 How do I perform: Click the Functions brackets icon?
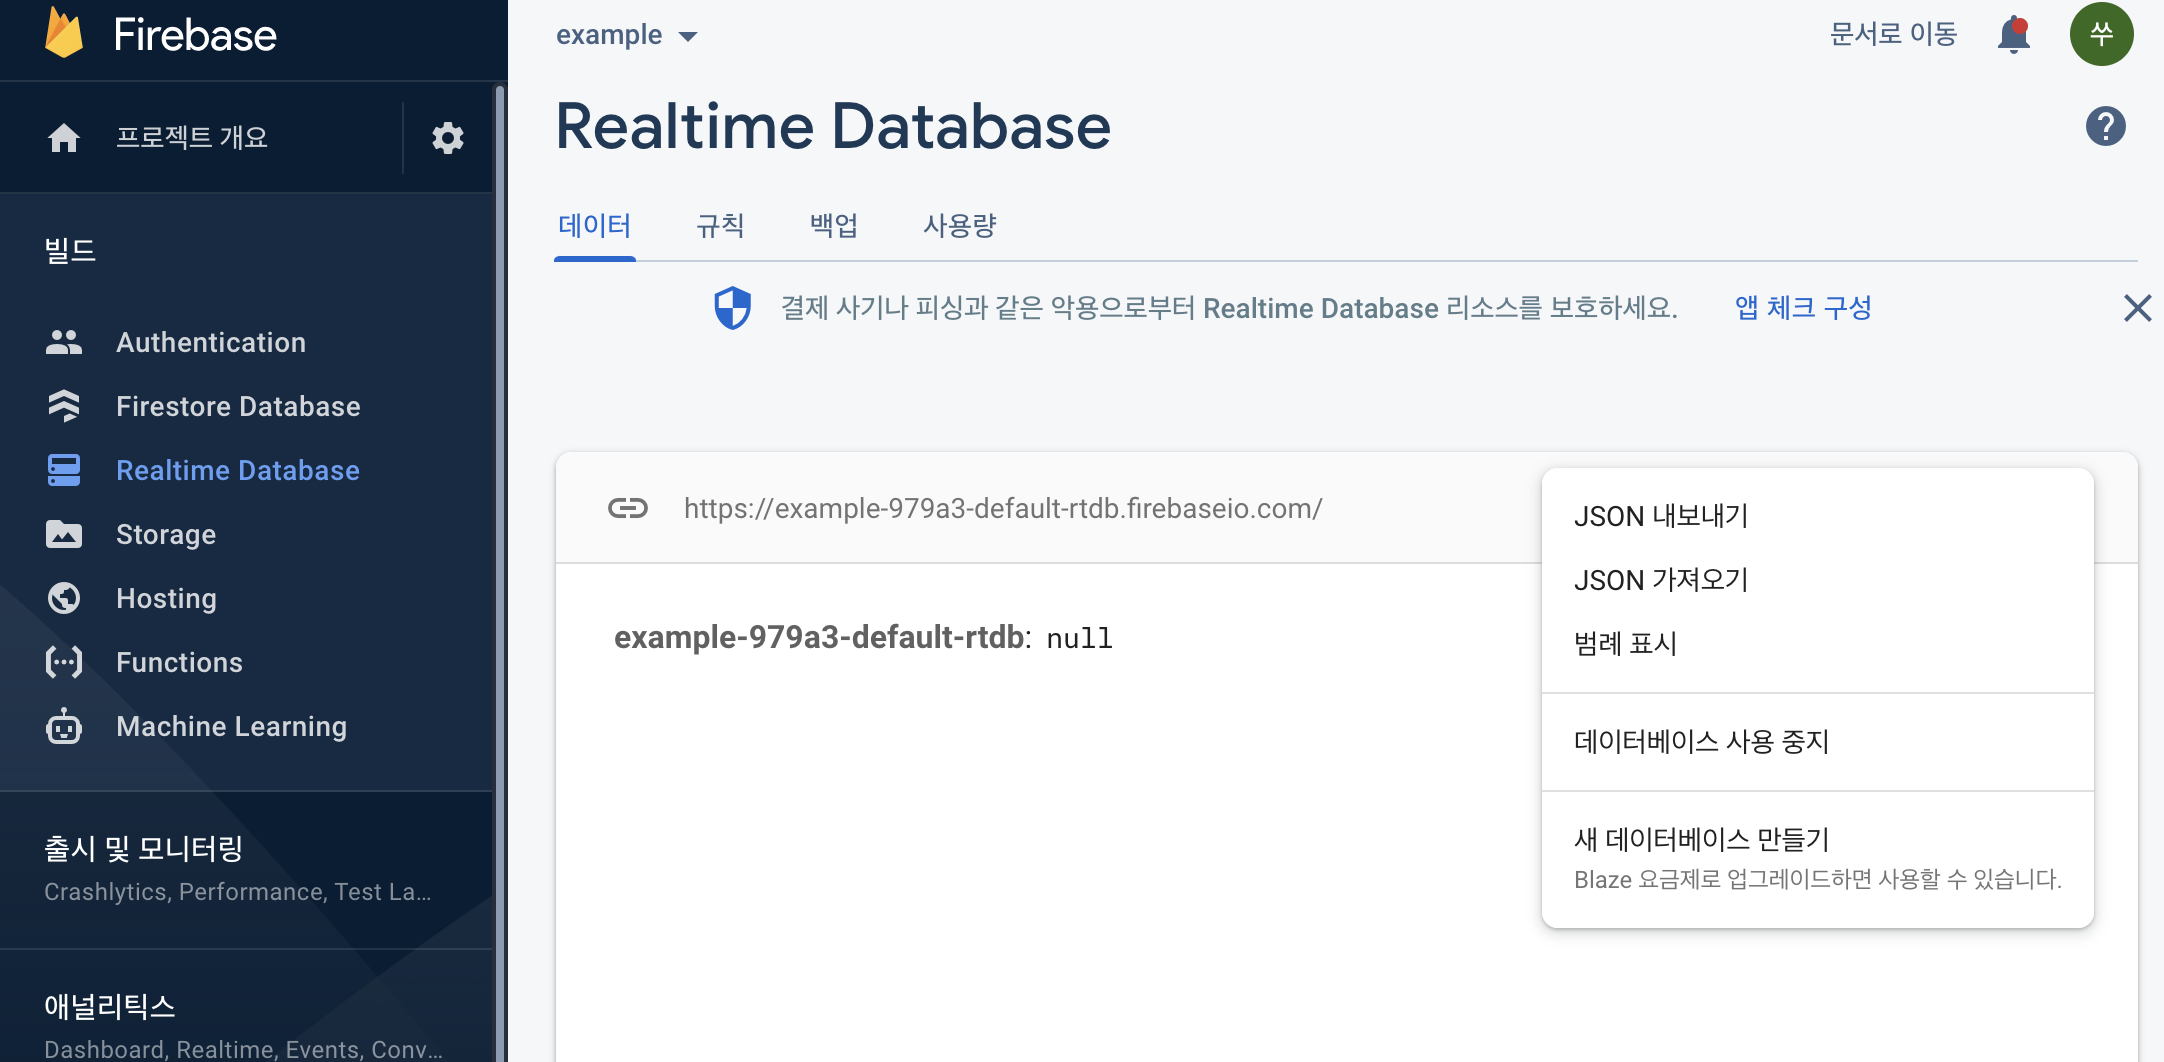(x=64, y=662)
